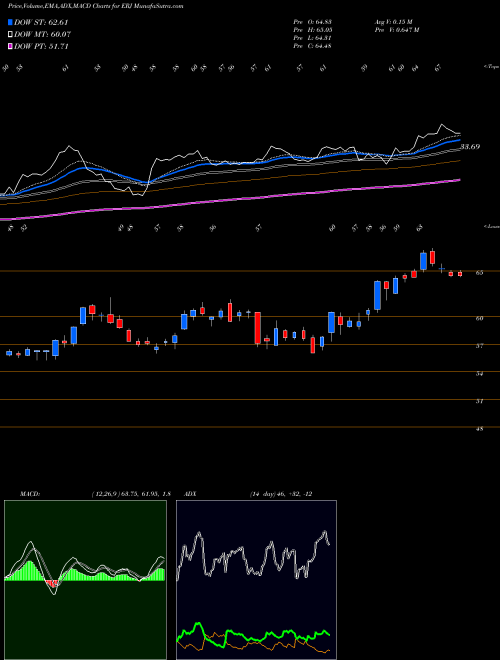Image resolution: width=500 pixels, height=660 pixels.
Task: Click the 'Pre L: 64.31' value
Action: [313, 38]
